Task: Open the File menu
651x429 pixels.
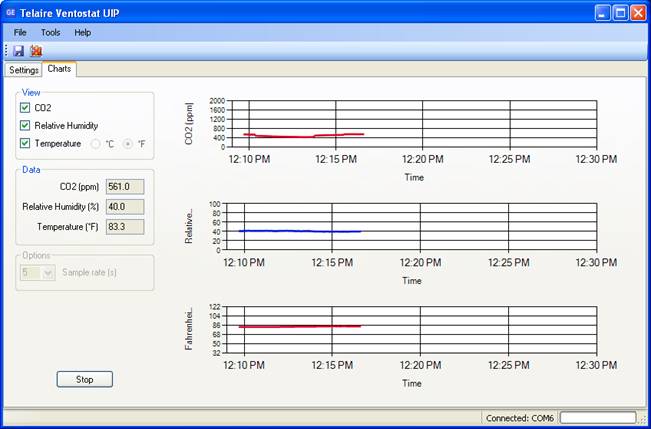Action: [20, 32]
